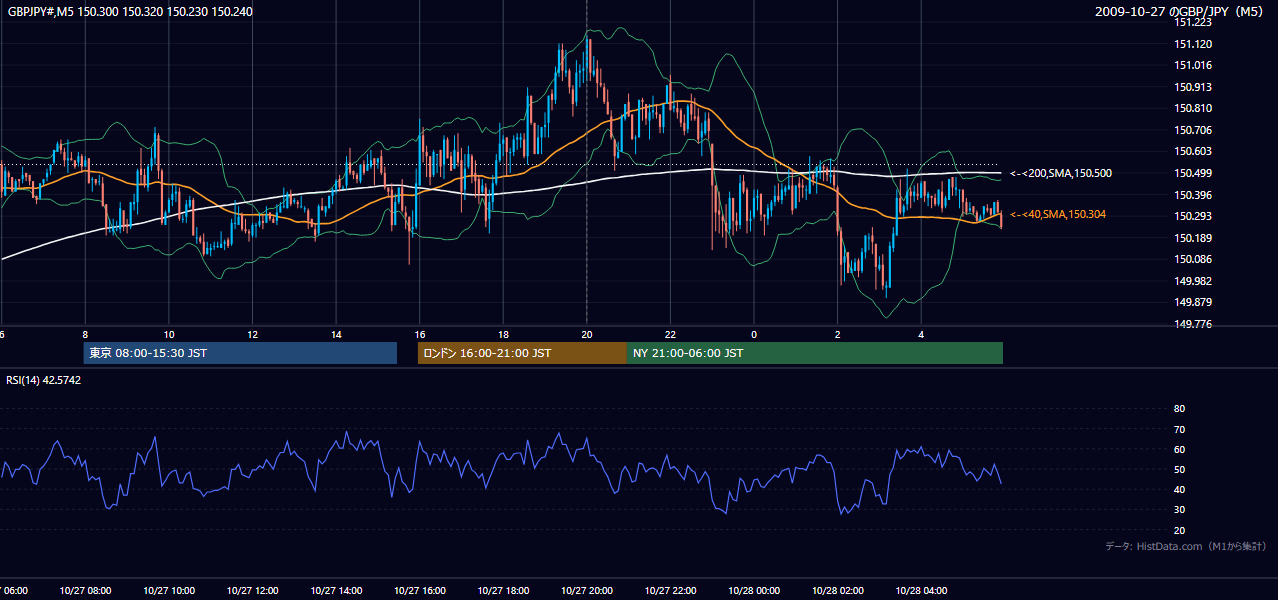This screenshot has width=1278, height=600.
Task: Click the RSI(14) 42.5742 indicator label
Action: 44,380
